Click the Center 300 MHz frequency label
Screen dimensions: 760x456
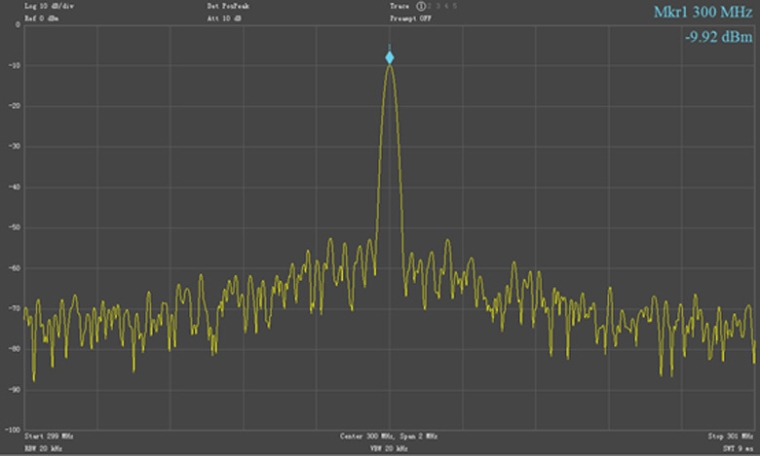[367, 437]
